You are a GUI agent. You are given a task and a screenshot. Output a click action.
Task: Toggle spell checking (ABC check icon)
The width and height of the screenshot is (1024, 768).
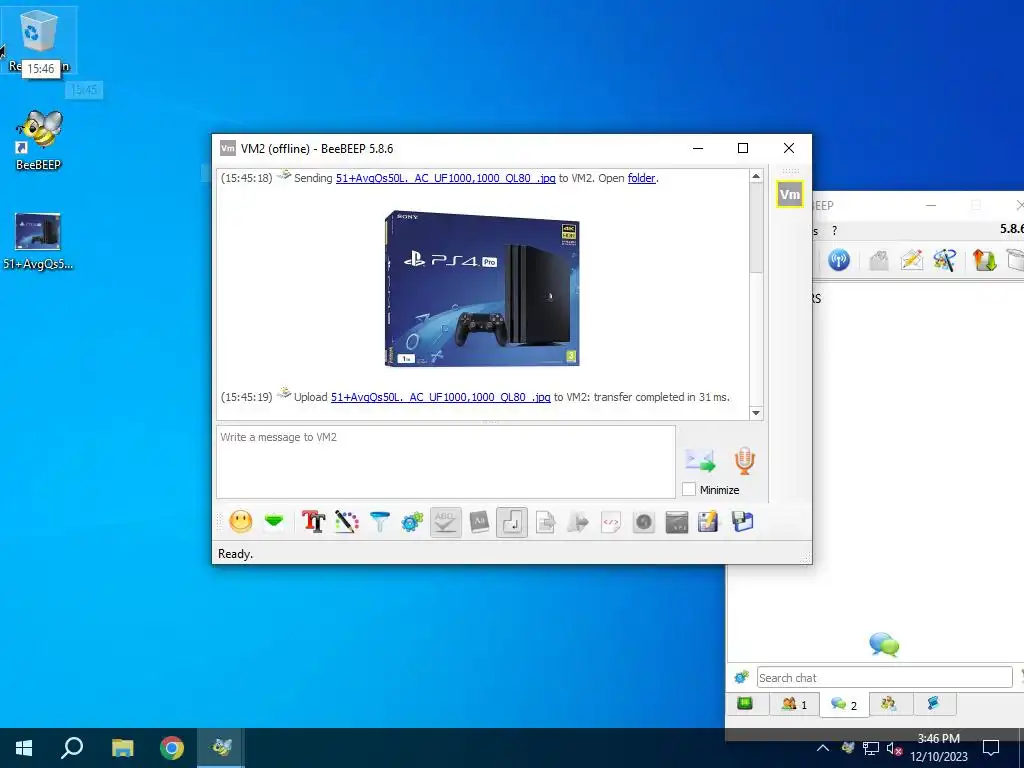(x=445, y=522)
